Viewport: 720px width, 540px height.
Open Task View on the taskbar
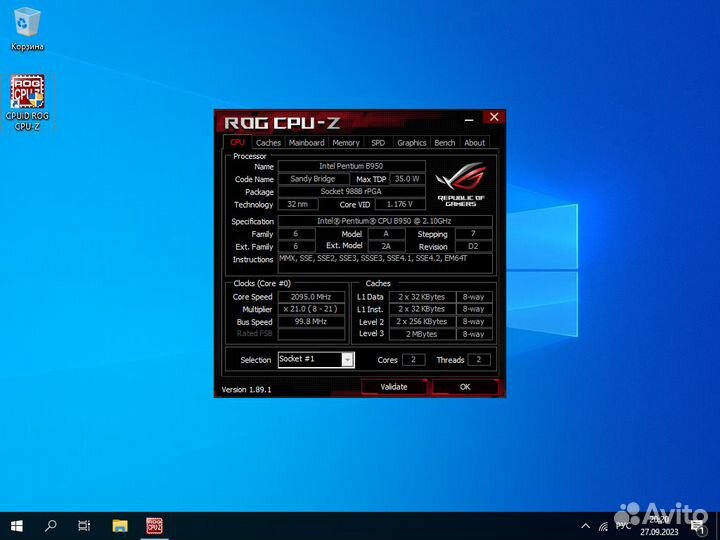(84, 526)
